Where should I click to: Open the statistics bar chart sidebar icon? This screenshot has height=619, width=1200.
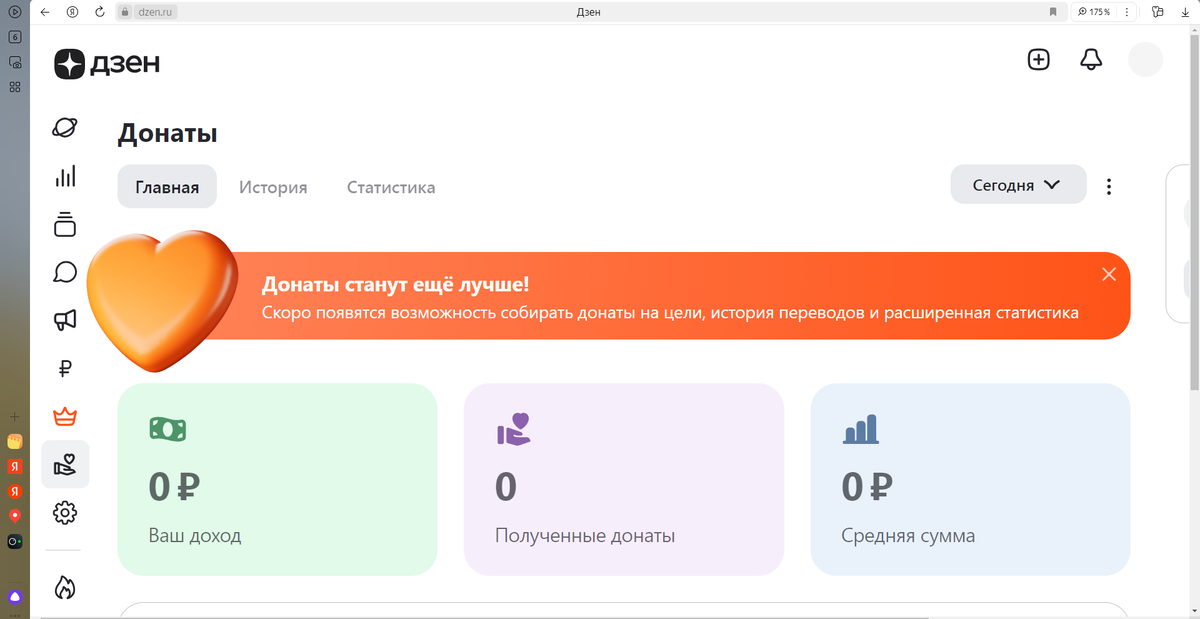click(65, 177)
